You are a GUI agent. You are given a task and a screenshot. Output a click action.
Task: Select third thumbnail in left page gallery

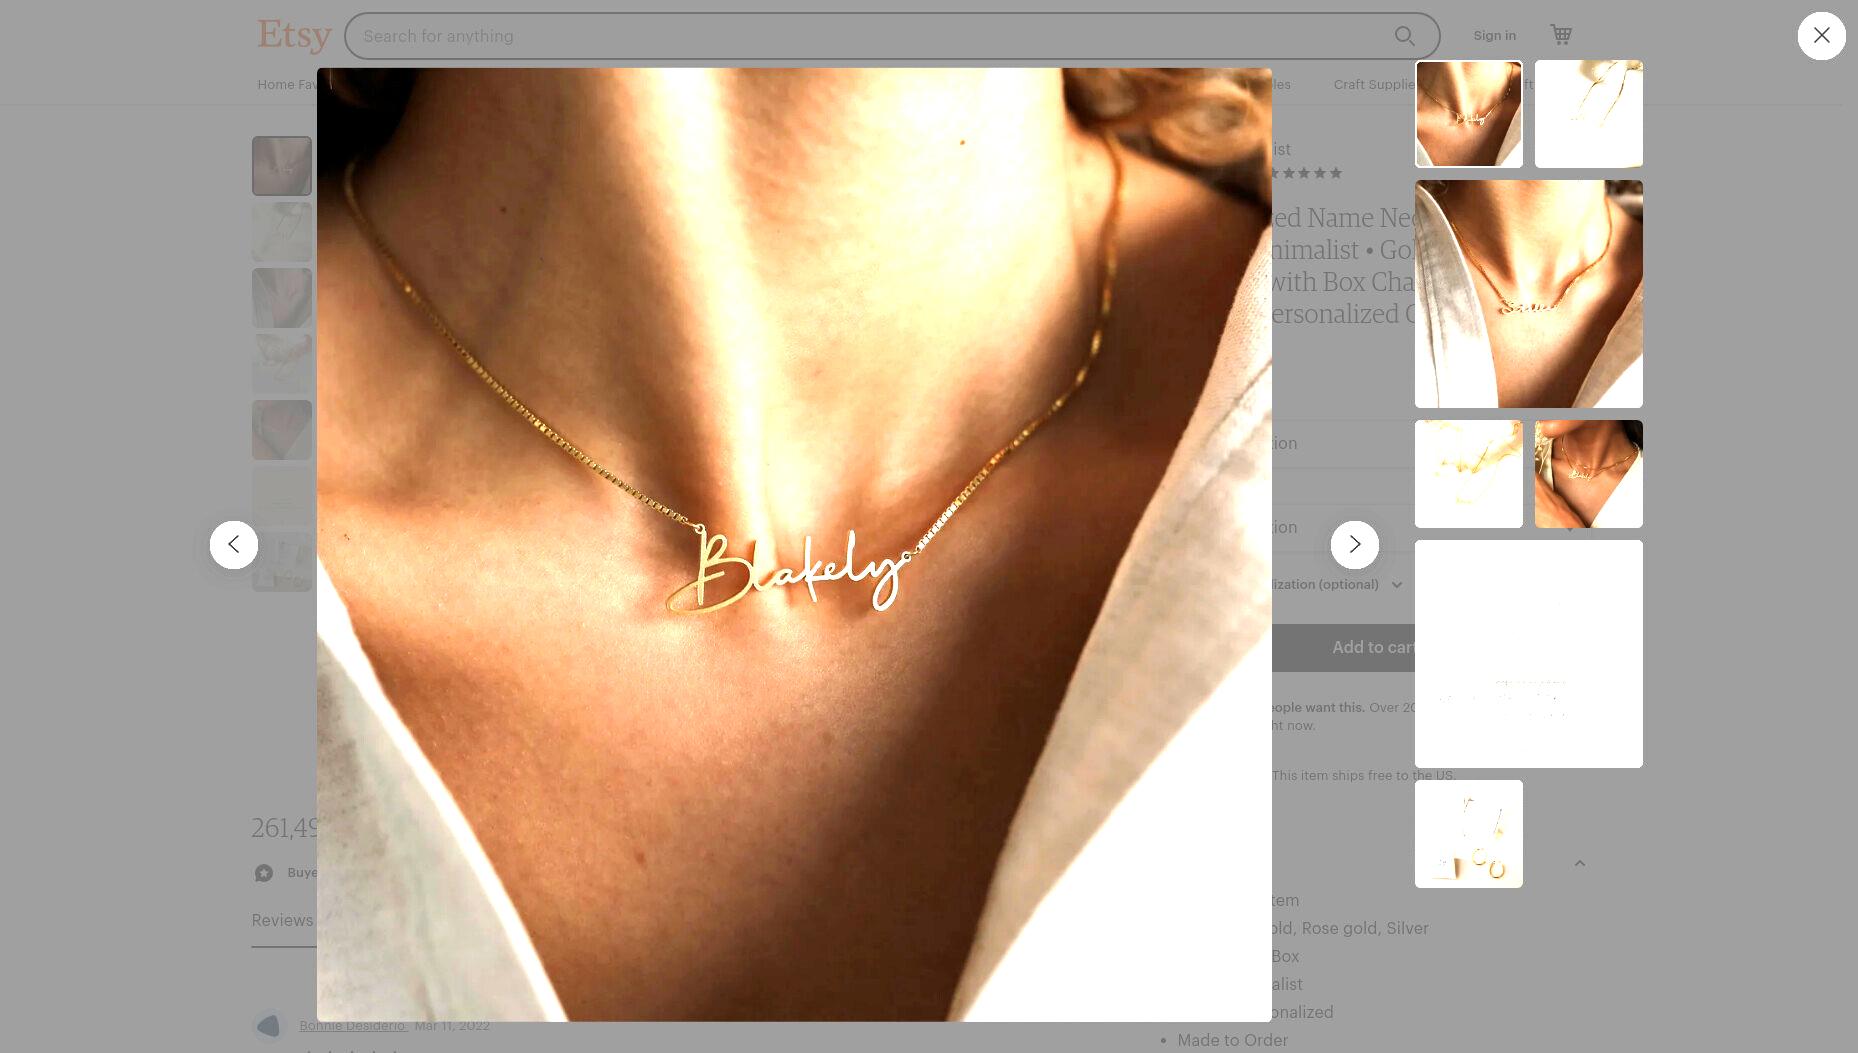[282, 298]
